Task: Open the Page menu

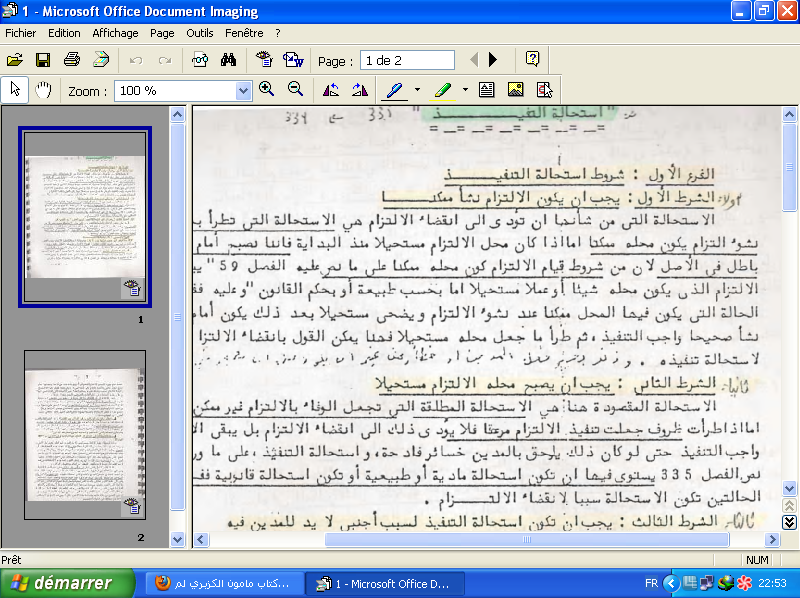Action: [162, 33]
